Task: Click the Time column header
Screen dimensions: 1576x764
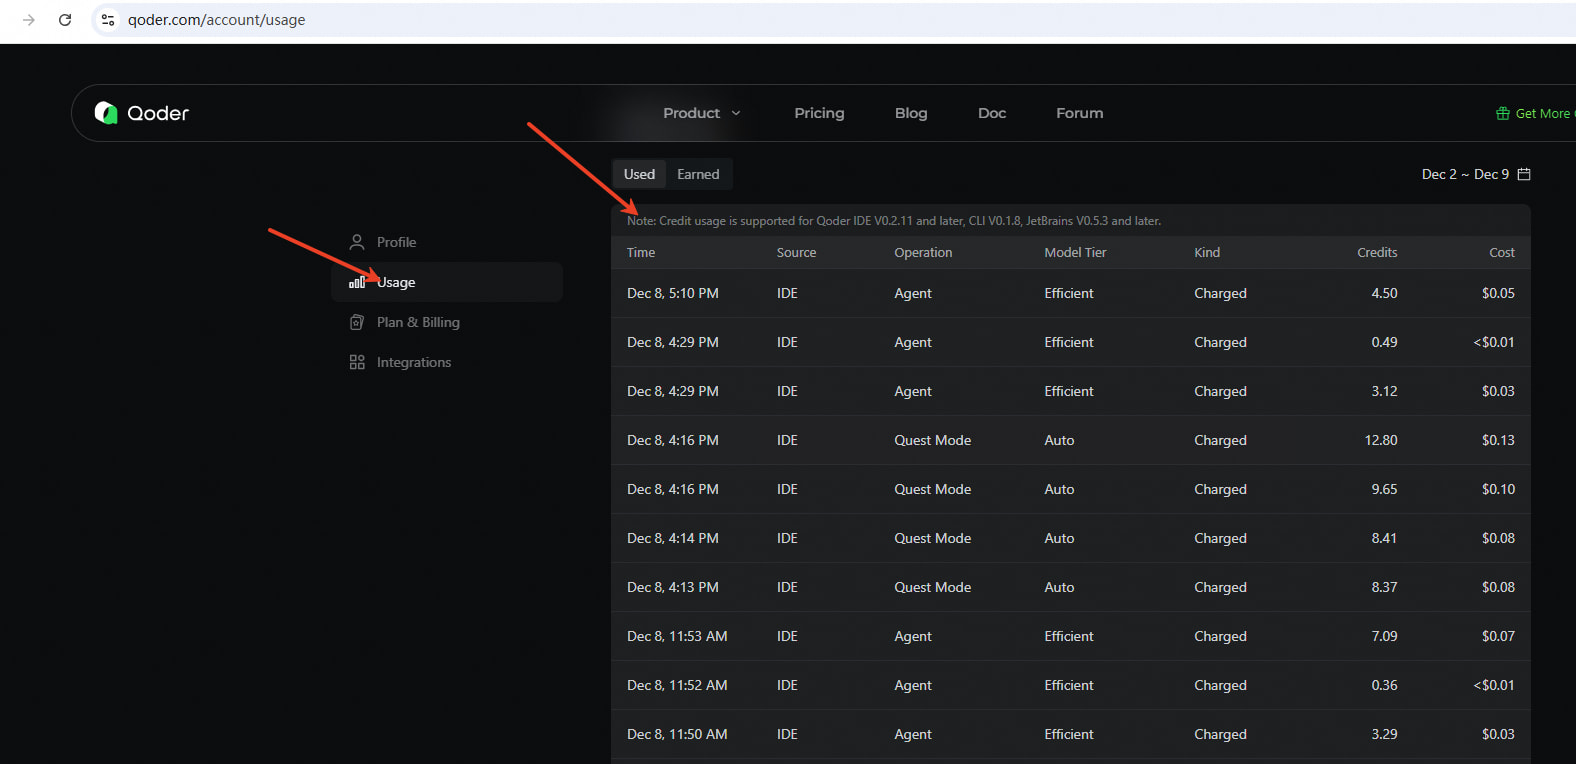Action: click(641, 252)
